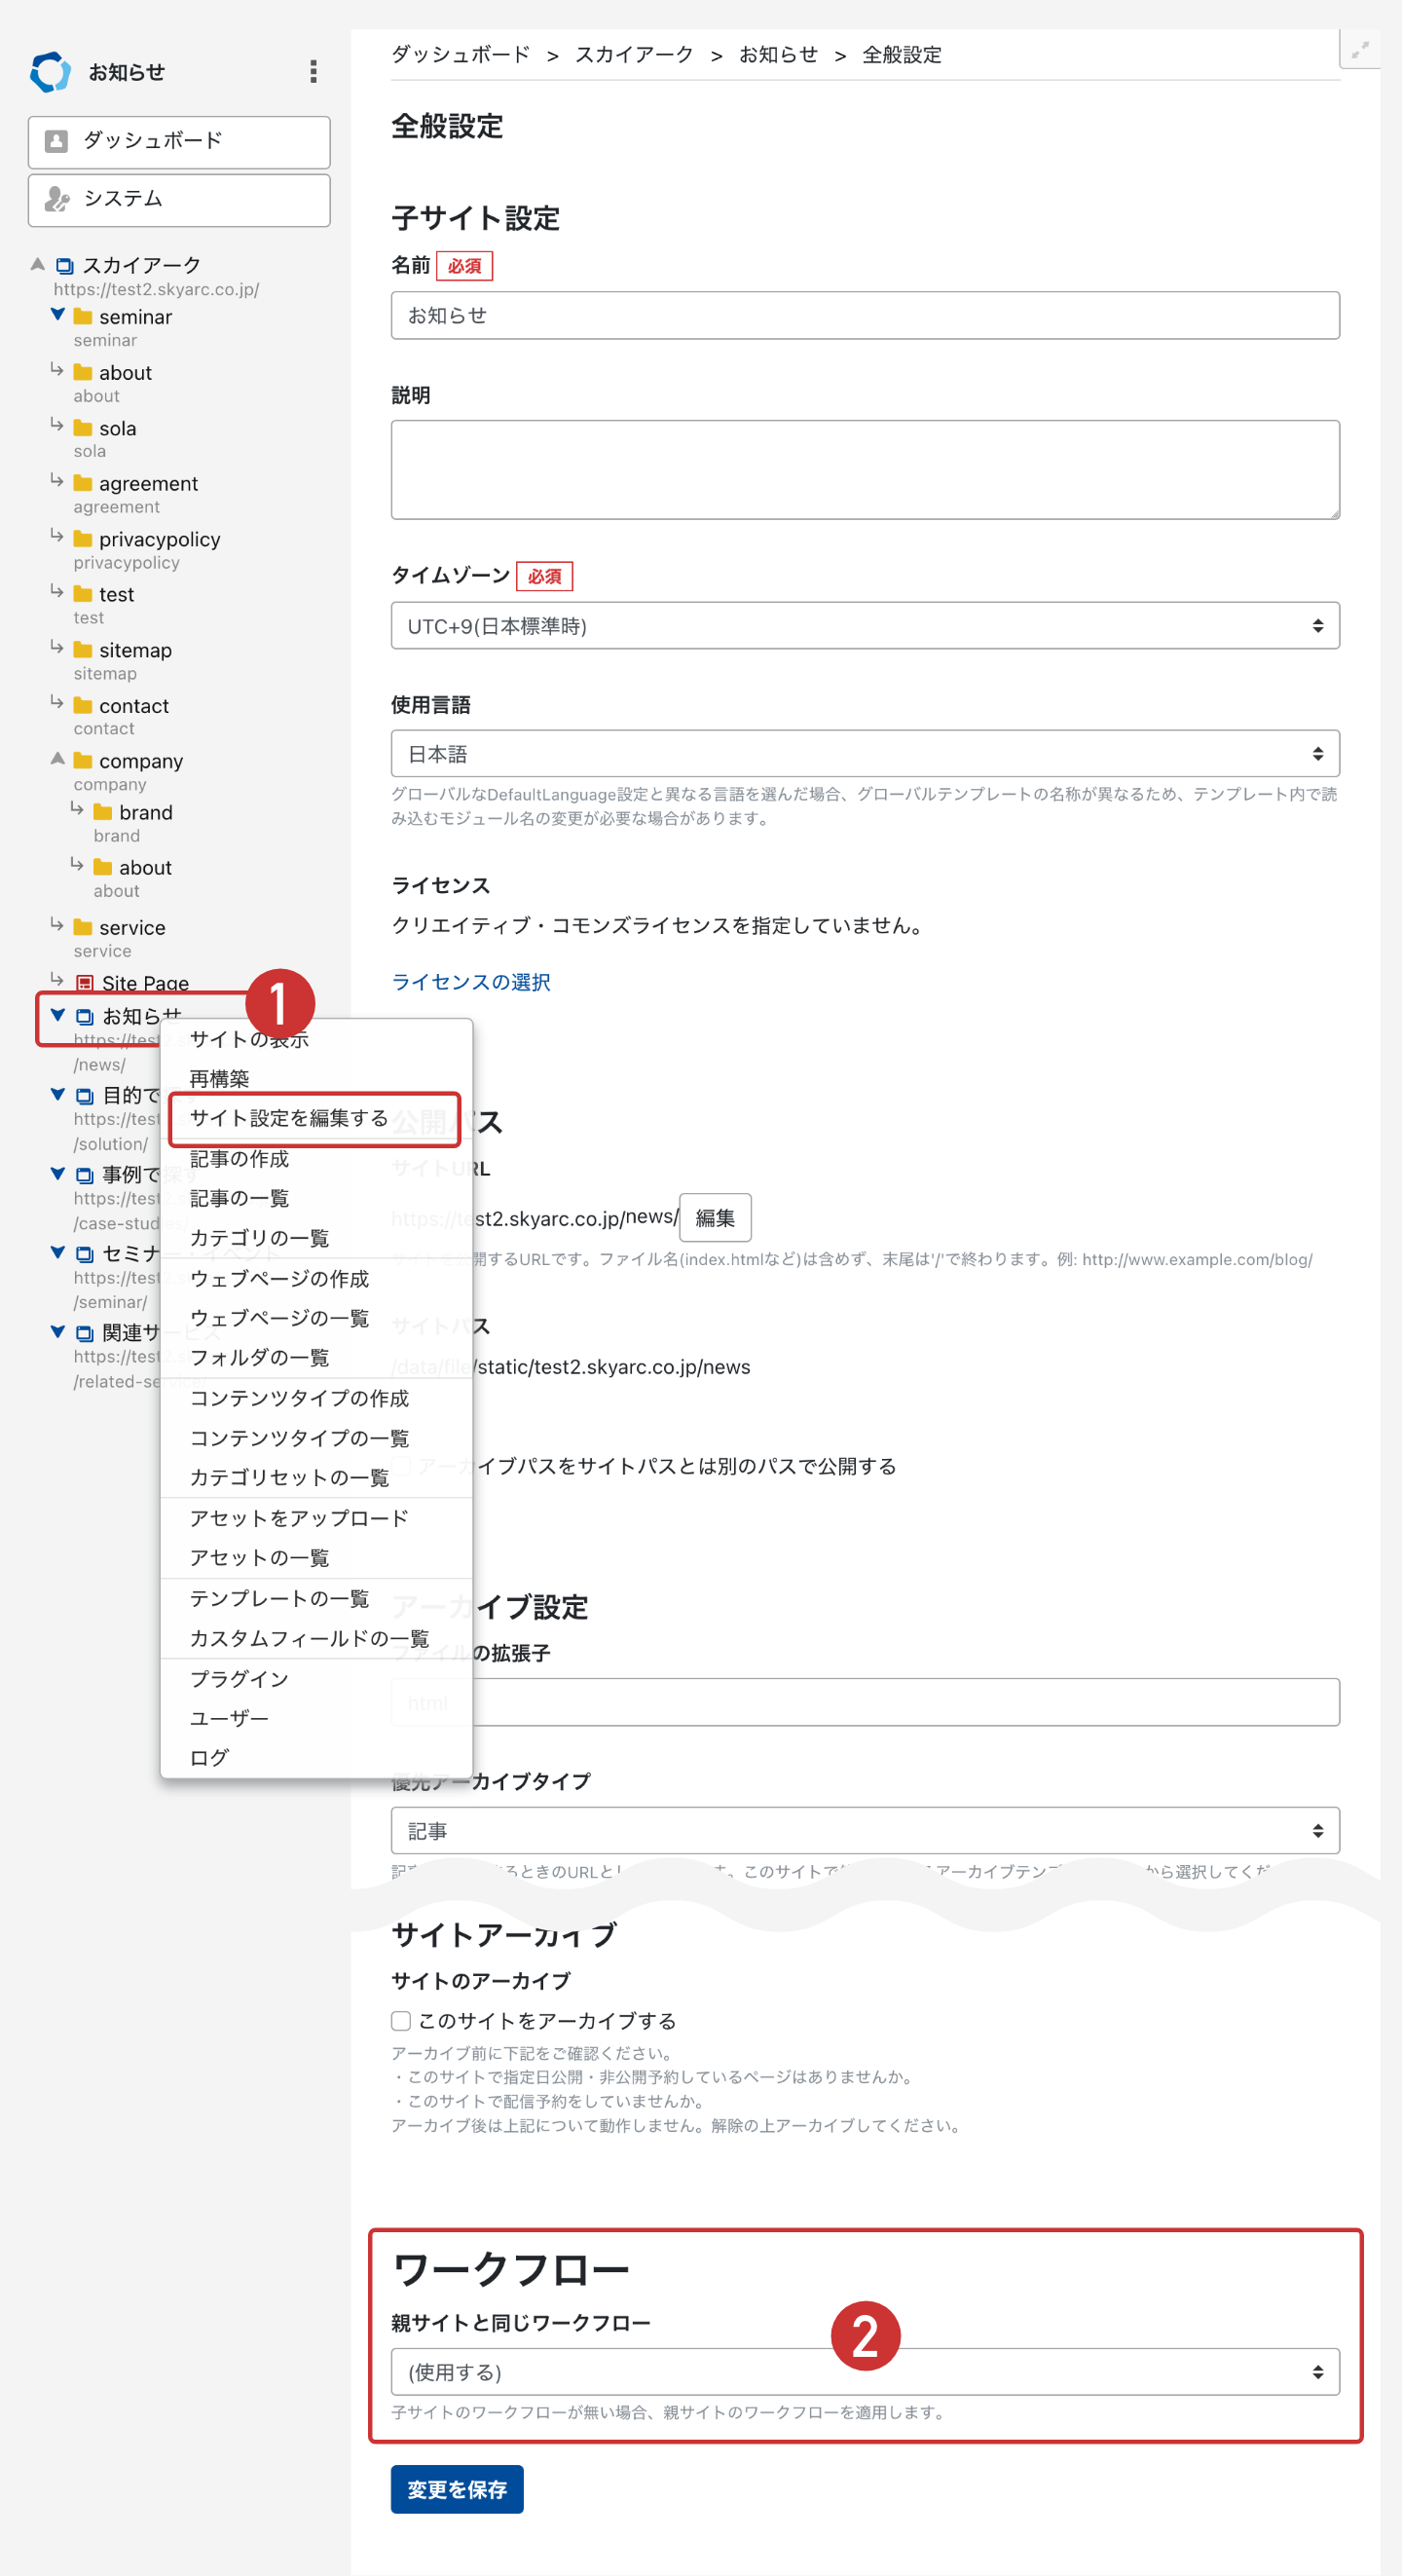Select テンプレートの一覧 menu entry
Viewport: 1402px width, 2576px height.
pos(279,1598)
